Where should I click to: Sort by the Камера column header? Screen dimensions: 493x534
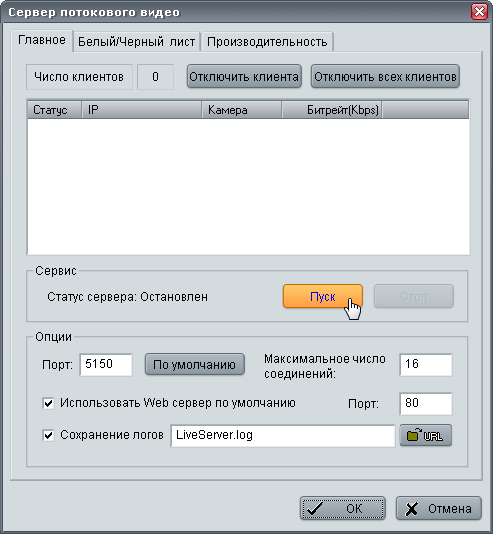(242, 110)
